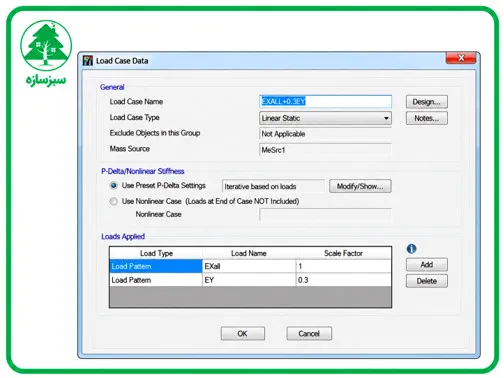Click the Nonlinear Case empty field
This screenshot has height=378, width=504.
pyautogui.click(x=325, y=215)
